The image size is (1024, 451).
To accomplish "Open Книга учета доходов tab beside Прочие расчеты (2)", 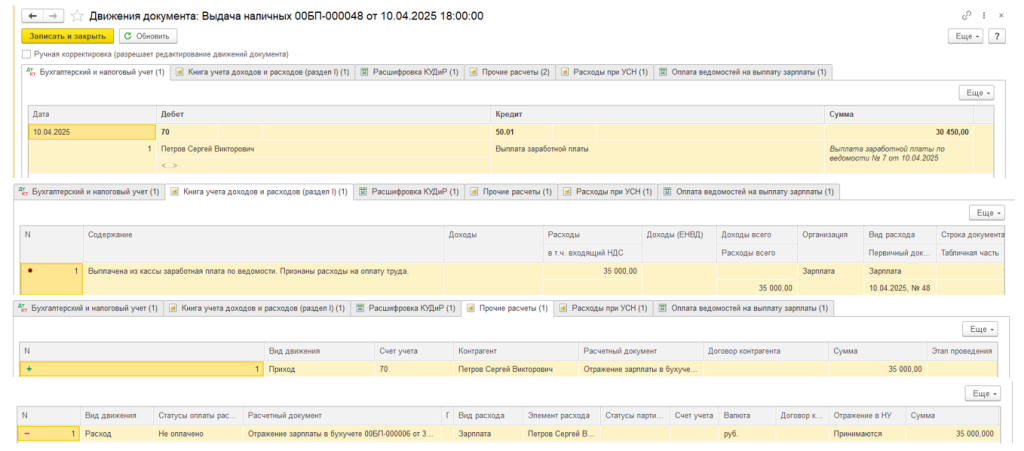I will coord(263,72).
